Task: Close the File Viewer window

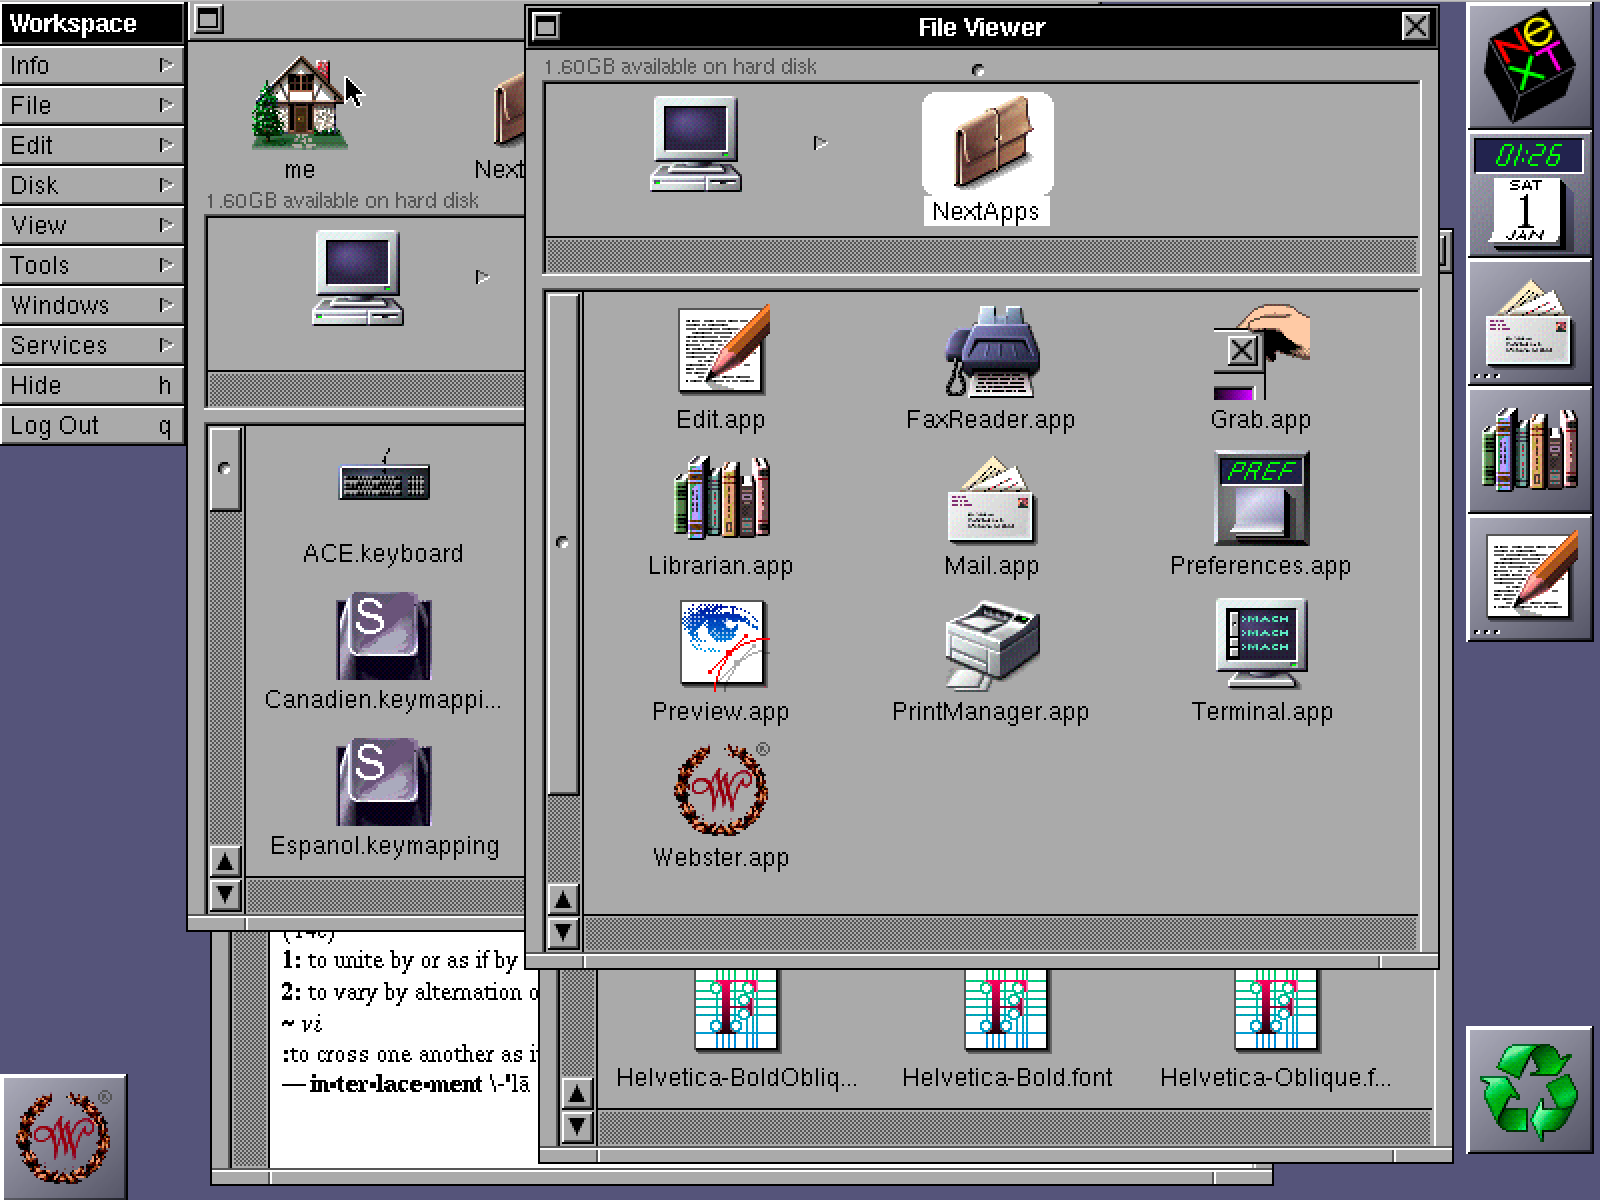Action: [1416, 26]
